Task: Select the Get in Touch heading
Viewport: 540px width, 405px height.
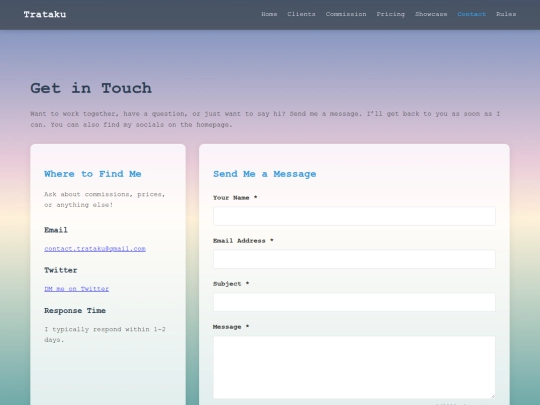Action: (x=91, y=88)
